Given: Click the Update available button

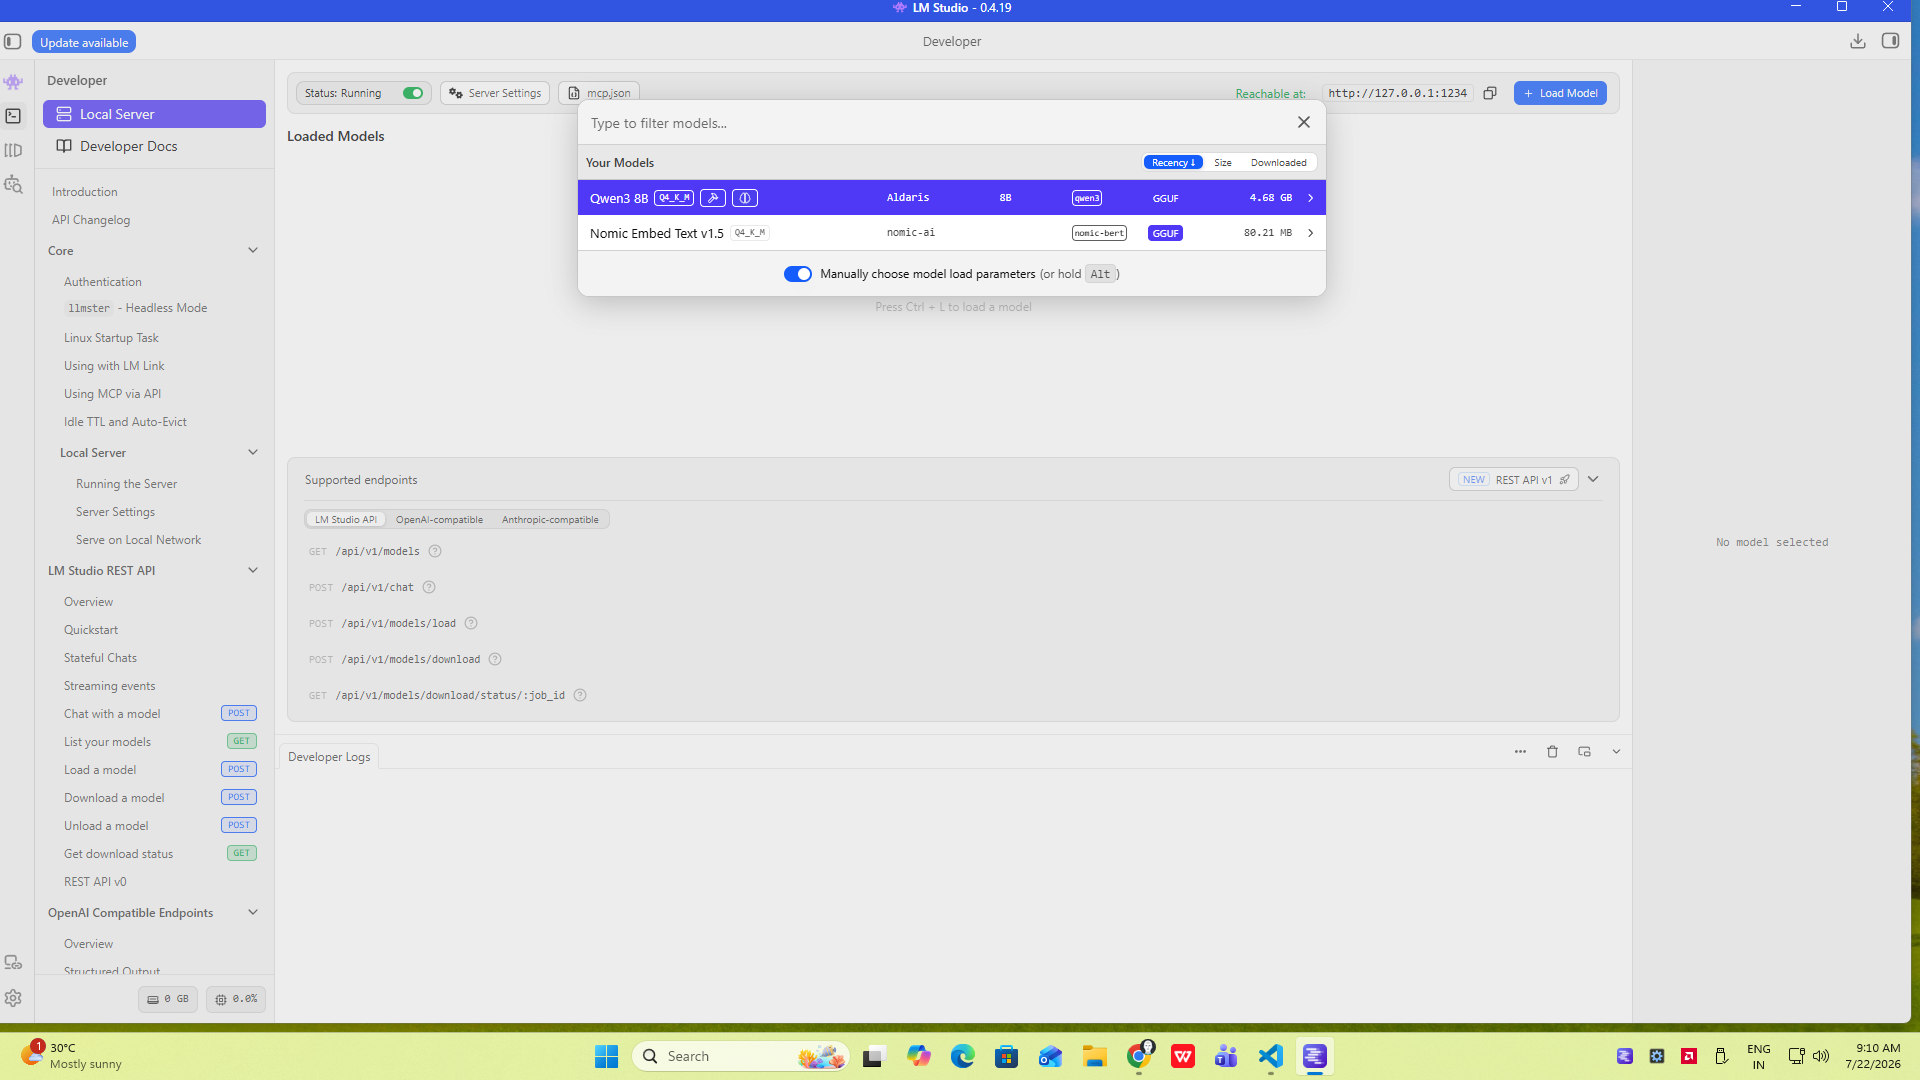Looking at the screenshot, I should click(x=84, y=42).
